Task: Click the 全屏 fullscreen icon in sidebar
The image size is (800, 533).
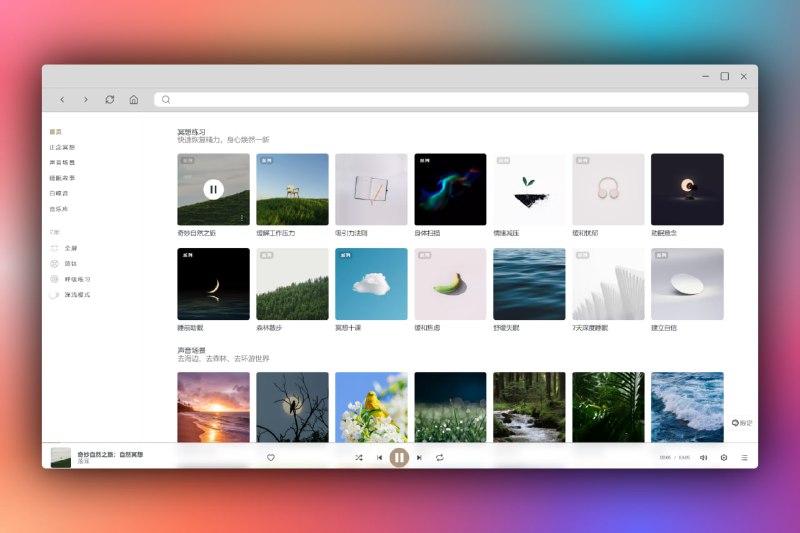Action: click(x=55, y=248)
